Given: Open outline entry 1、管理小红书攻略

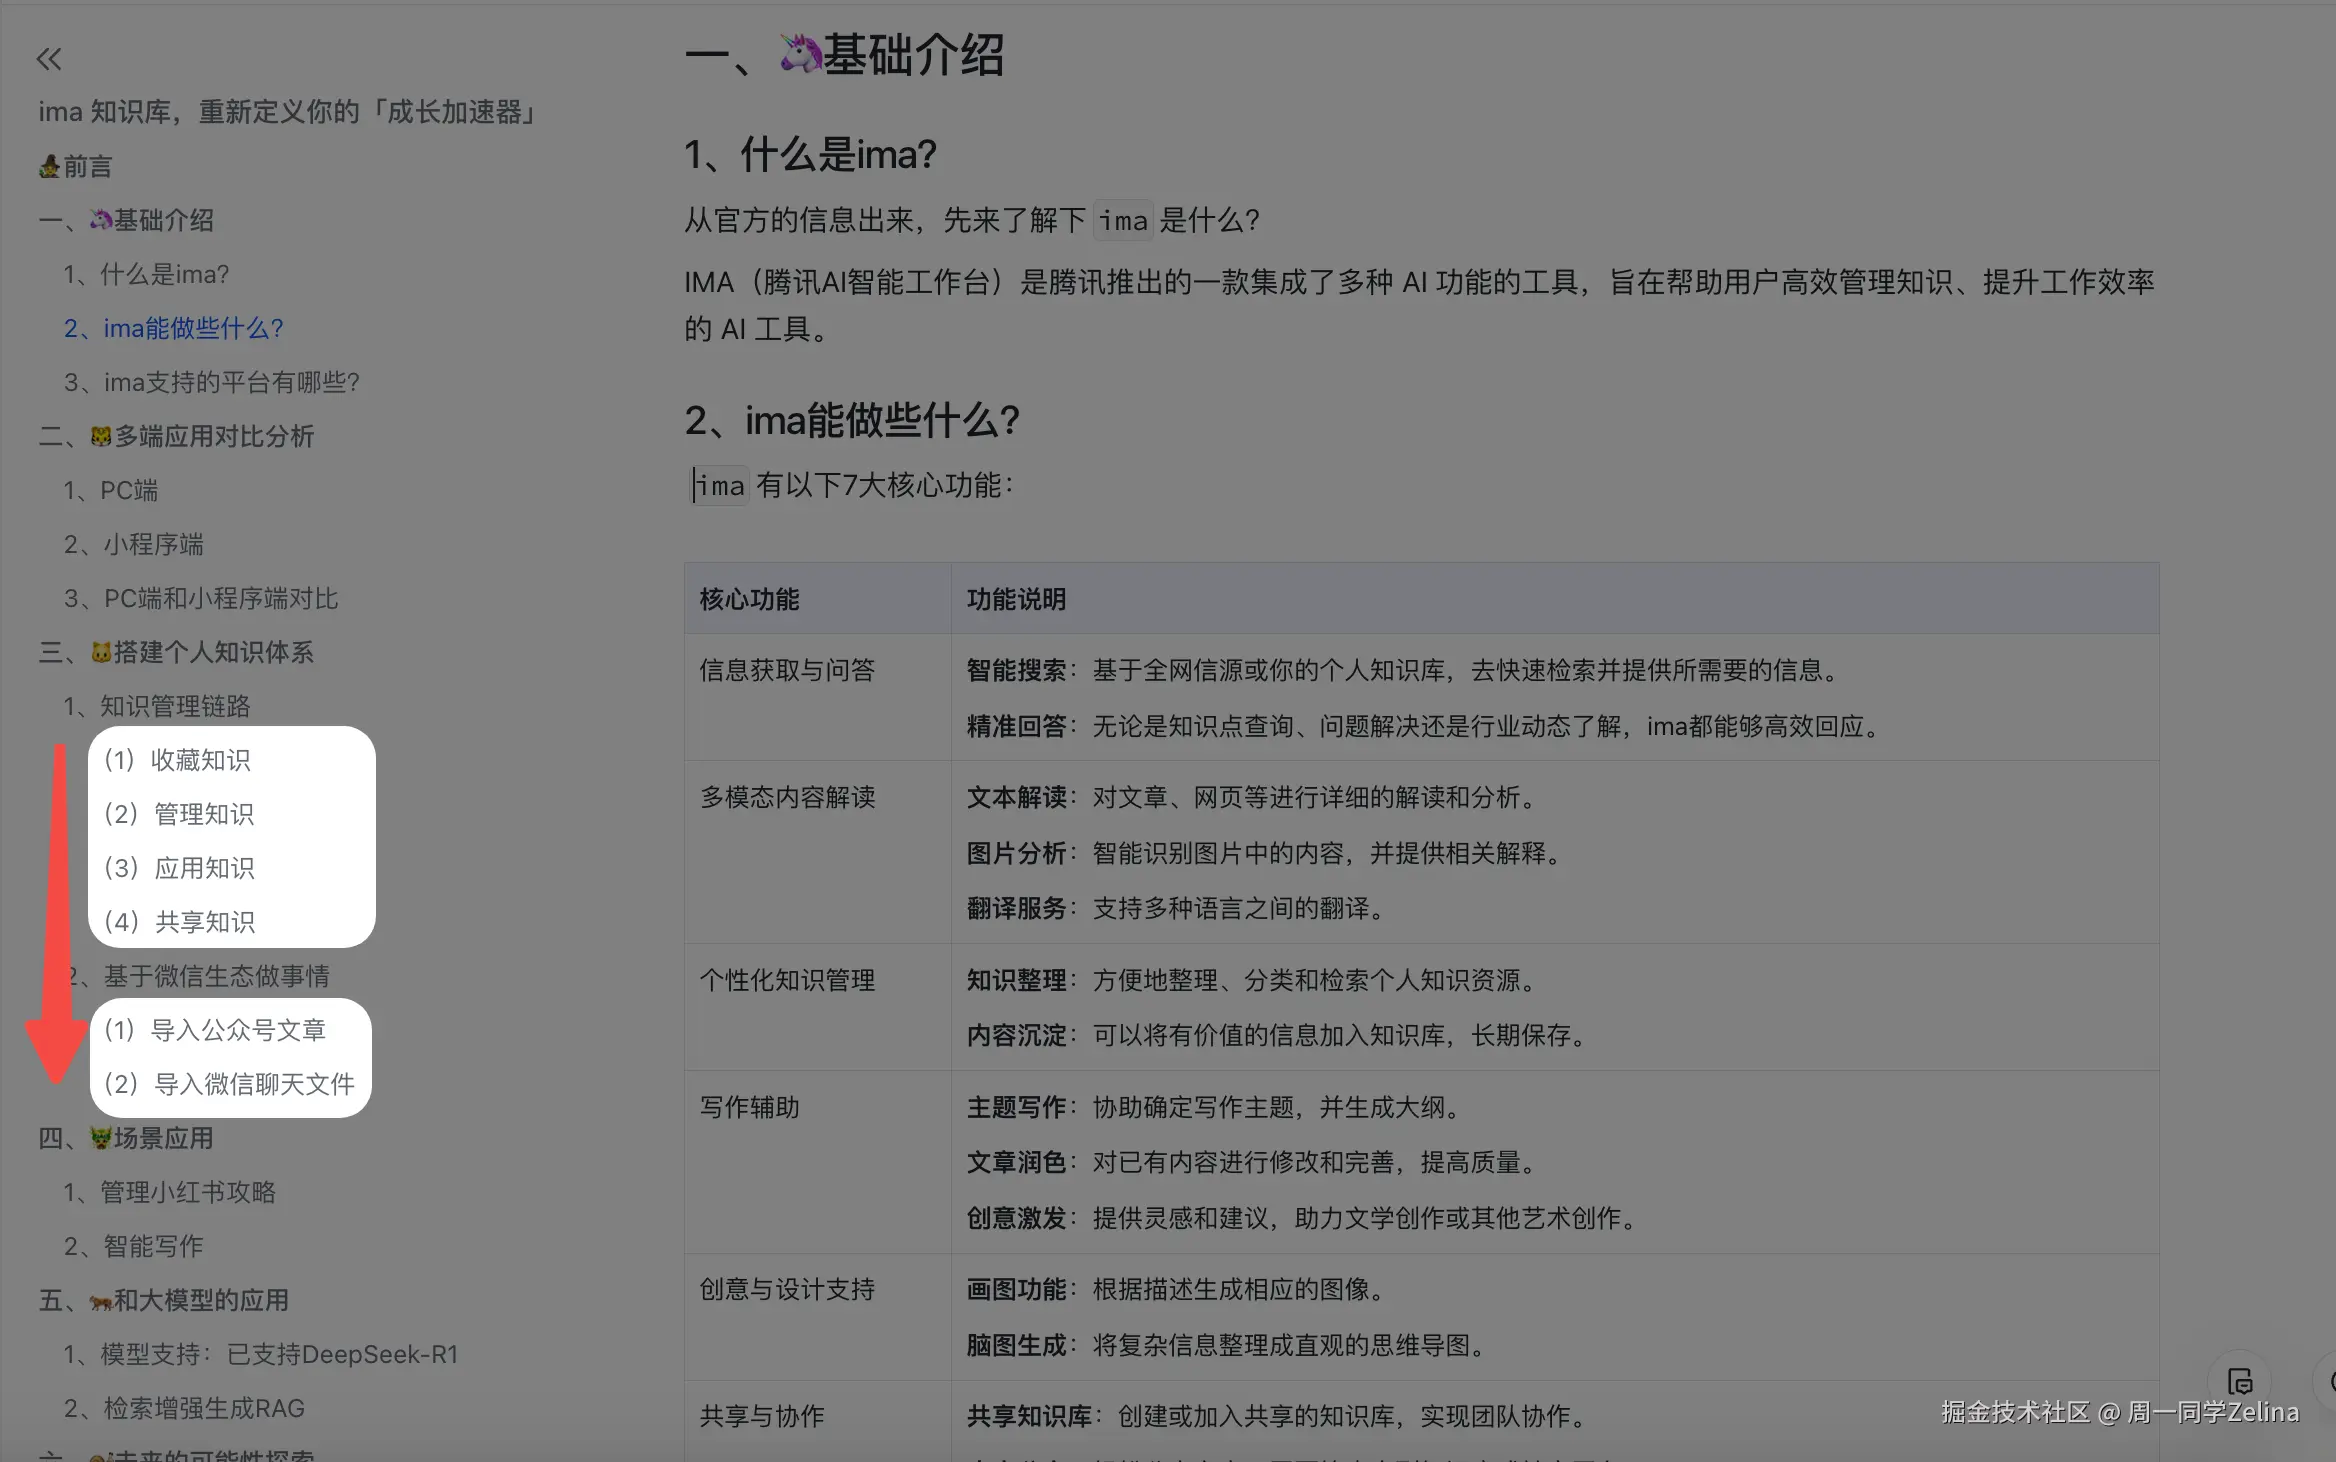Looking at the screenshot, I should (x=170, y=1192).
